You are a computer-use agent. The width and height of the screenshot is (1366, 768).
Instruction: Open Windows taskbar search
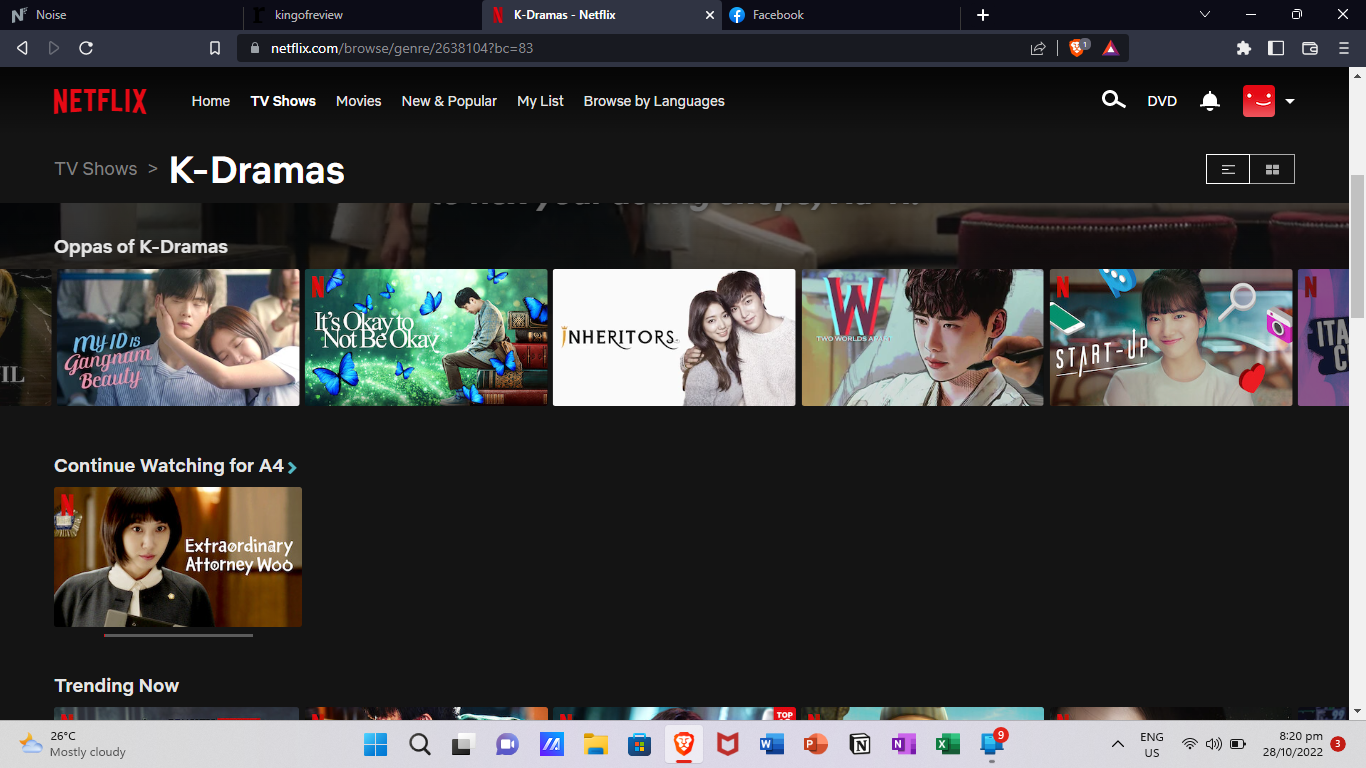pyautogui.click(x=420, y=744)
